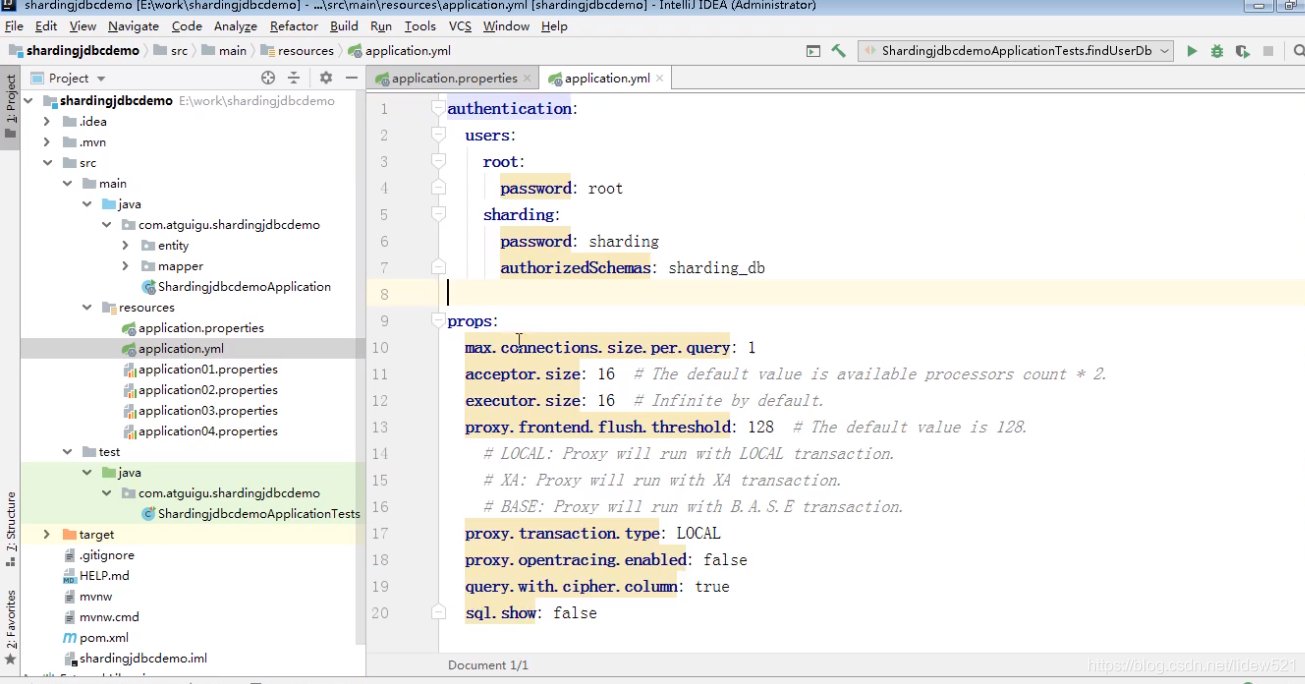Select application01.properties file

click(208, 369)
